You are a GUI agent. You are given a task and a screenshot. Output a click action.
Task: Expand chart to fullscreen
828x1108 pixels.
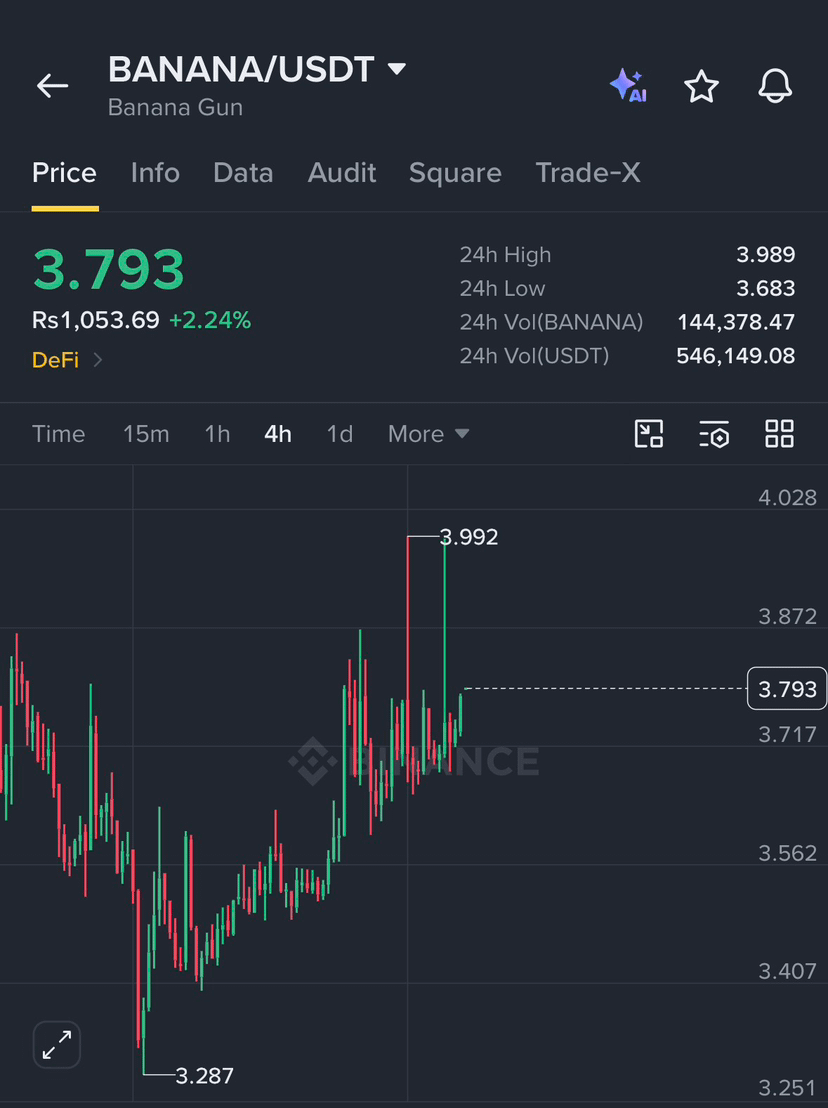coord(57,1044)
